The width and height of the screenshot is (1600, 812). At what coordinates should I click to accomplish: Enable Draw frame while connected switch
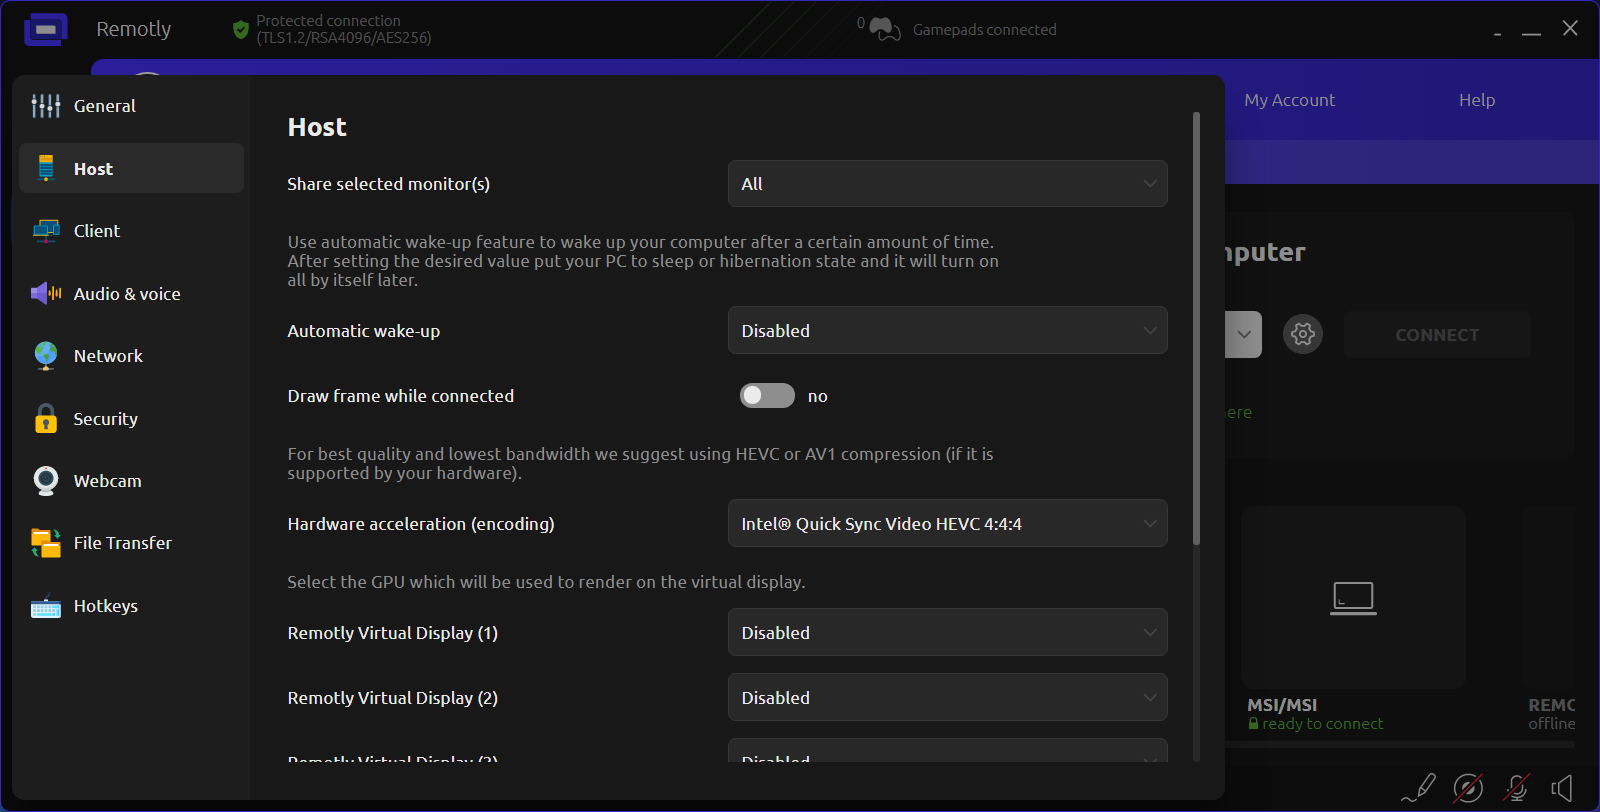pos(767,396)
